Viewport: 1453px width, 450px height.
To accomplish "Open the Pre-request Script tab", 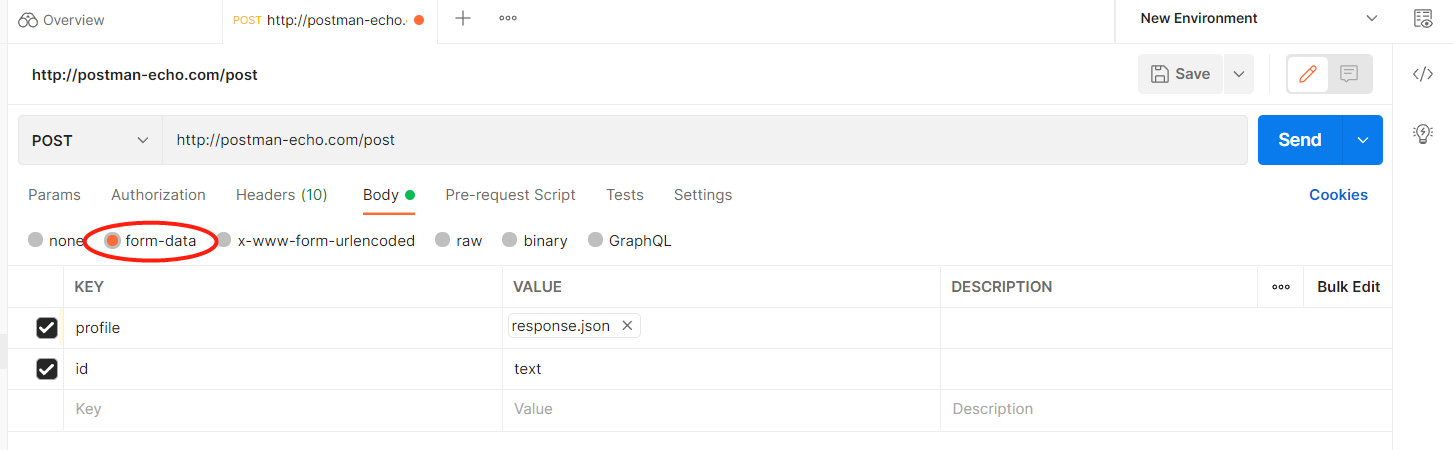I will 510,195.
